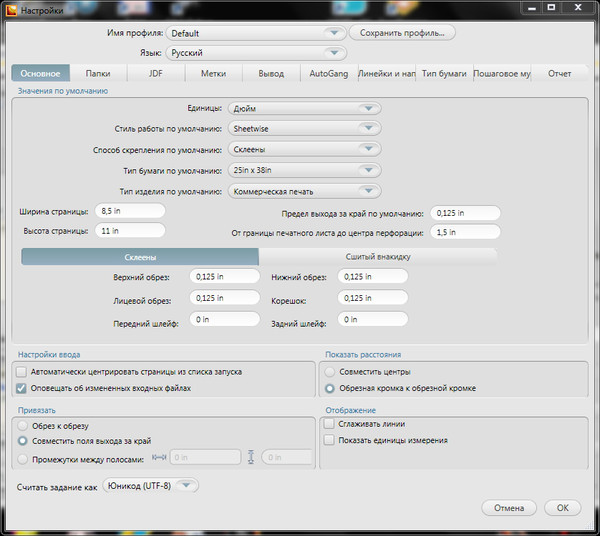Check Показать единицы измерения
Viewport: 600px width, 536px height.
pos(329,440)
